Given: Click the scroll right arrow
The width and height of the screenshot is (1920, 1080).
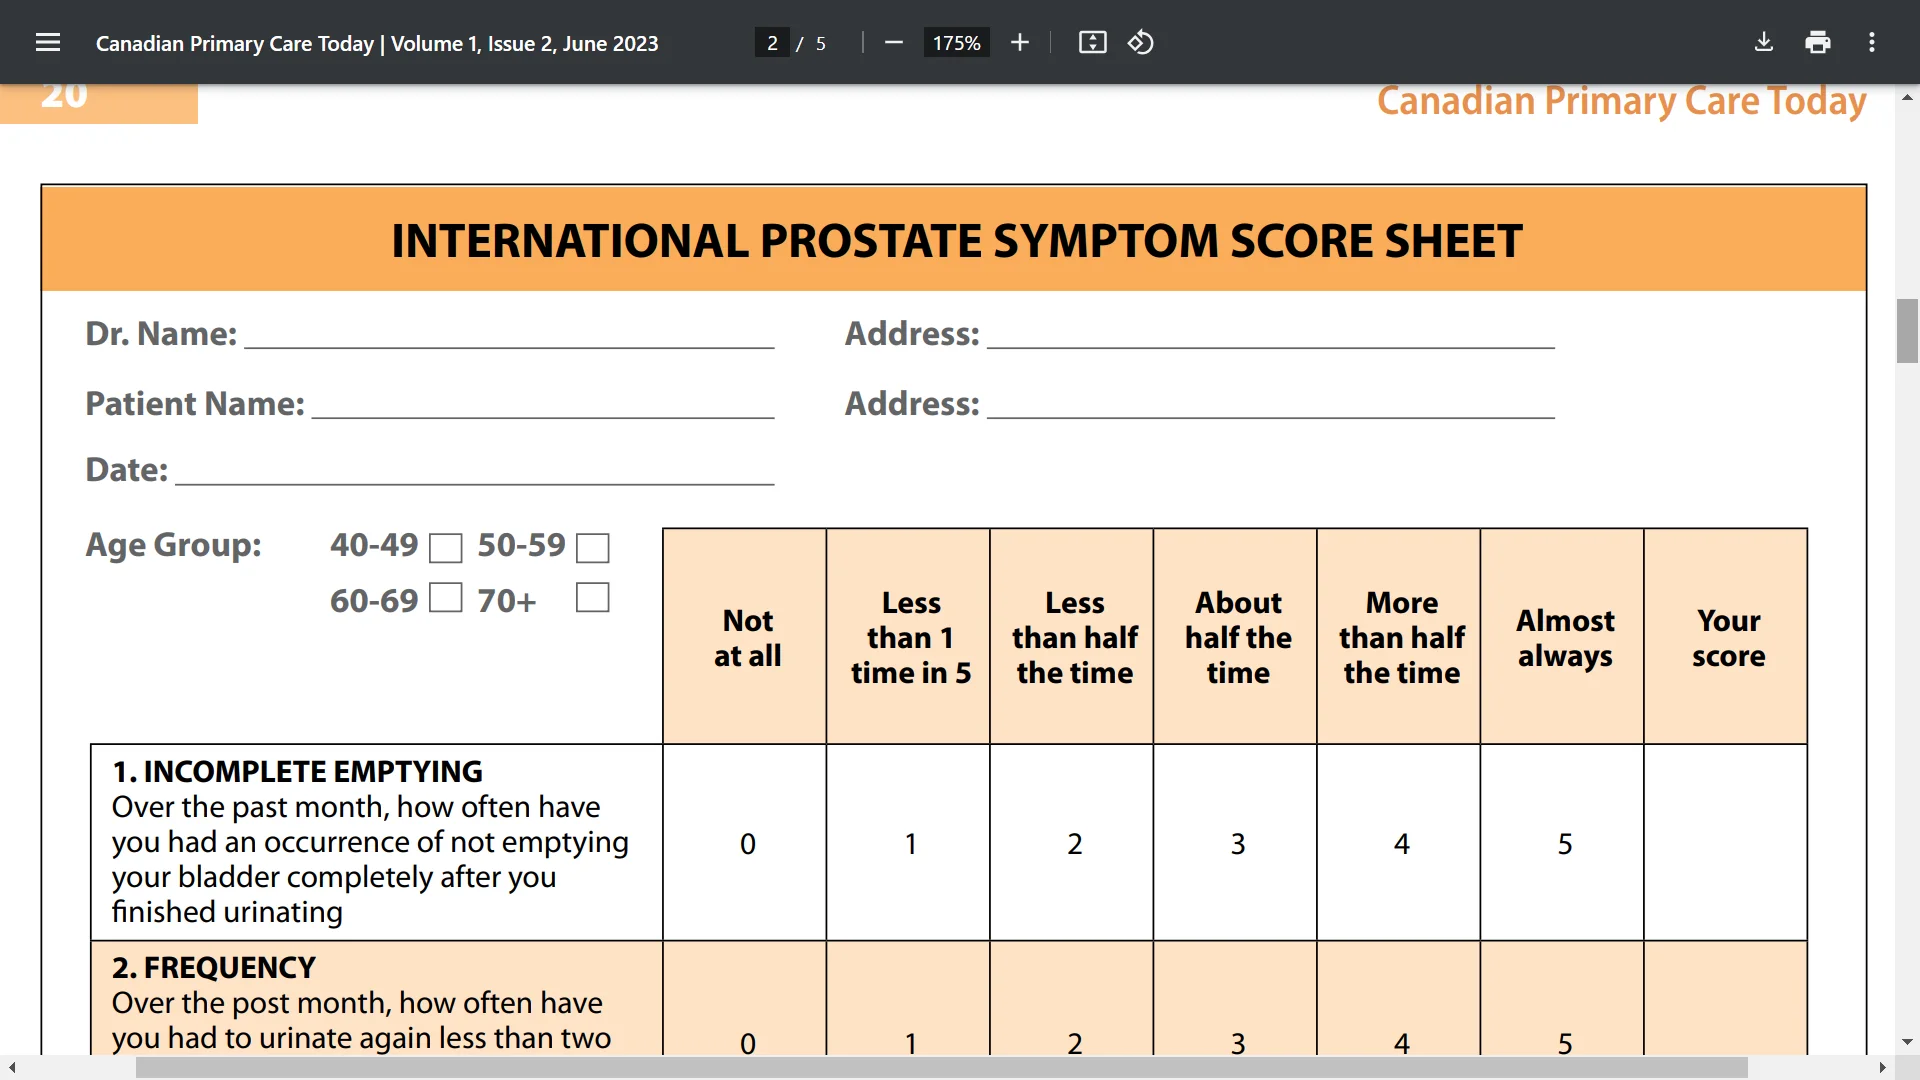Looking at the screenshot, I should tap(1882, 1068).
